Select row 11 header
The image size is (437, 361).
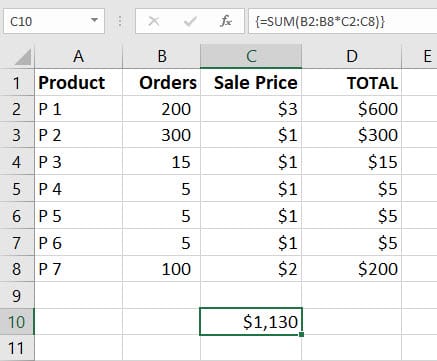point(17,348)
